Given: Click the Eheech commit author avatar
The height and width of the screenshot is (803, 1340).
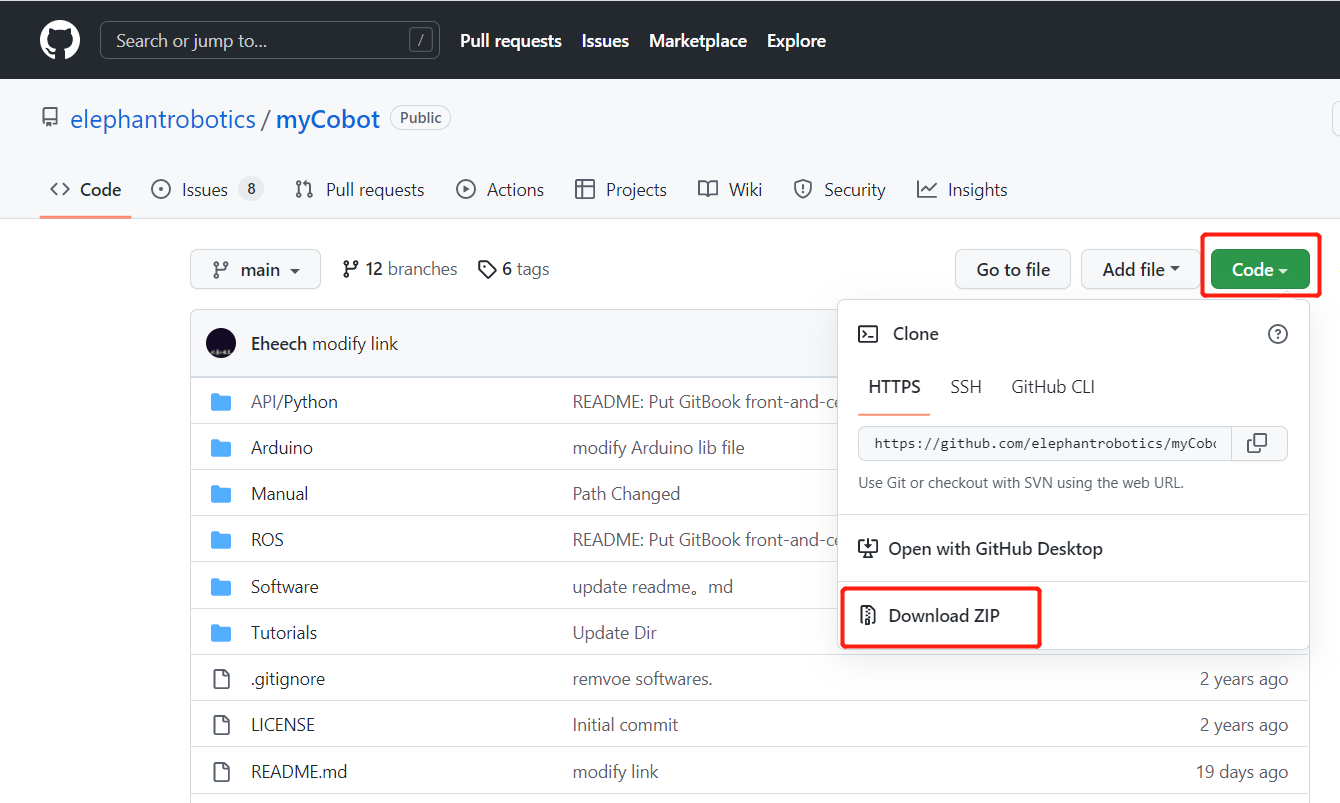Looking at the screenshot, I should pos(221,343).
